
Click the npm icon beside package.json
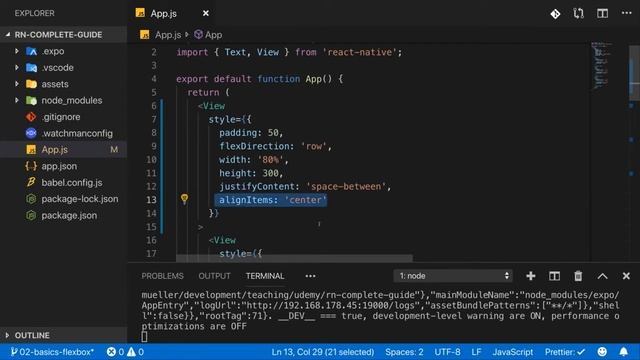click(31, 216)
